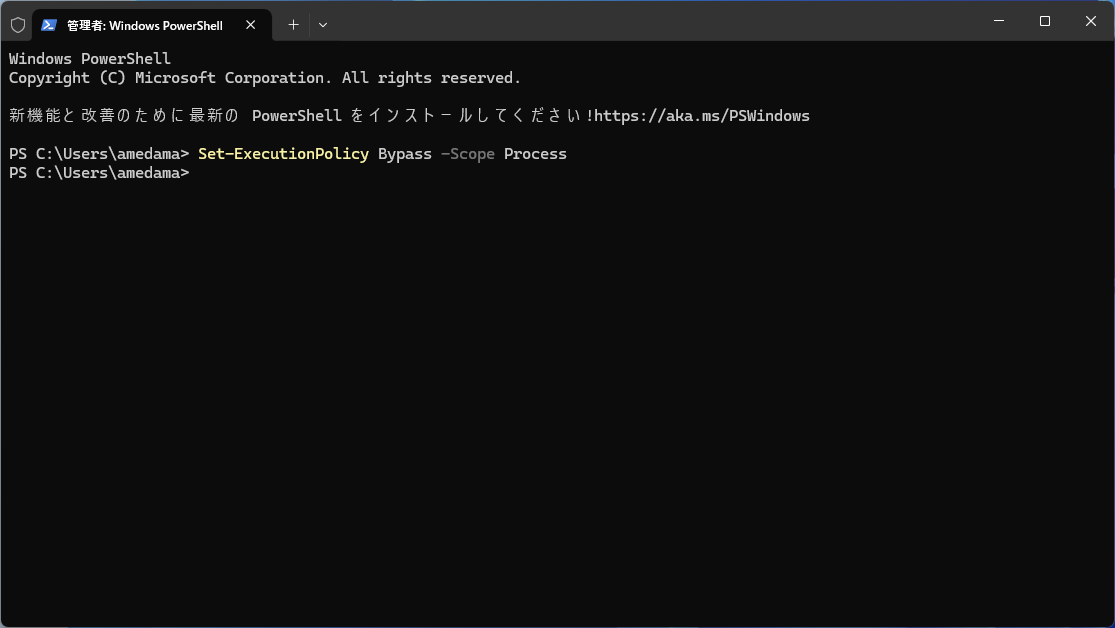Click the word Bypass in command
Viewport: 1115px width, 628px height.
pyautogui.click(x=405, y=154)
